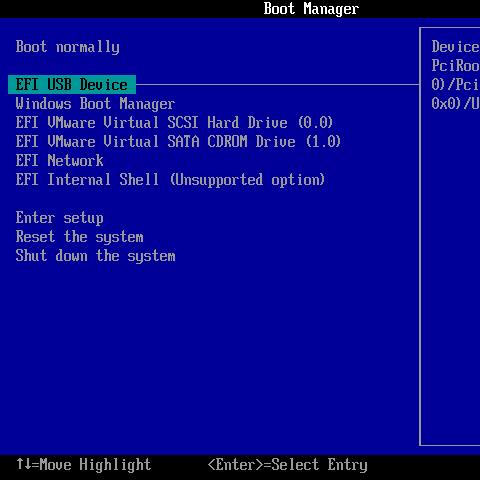Image resolution: width=480 pixels, height=480 pixels.
Task: Open the Enter setup option
Action: (60, 218)
